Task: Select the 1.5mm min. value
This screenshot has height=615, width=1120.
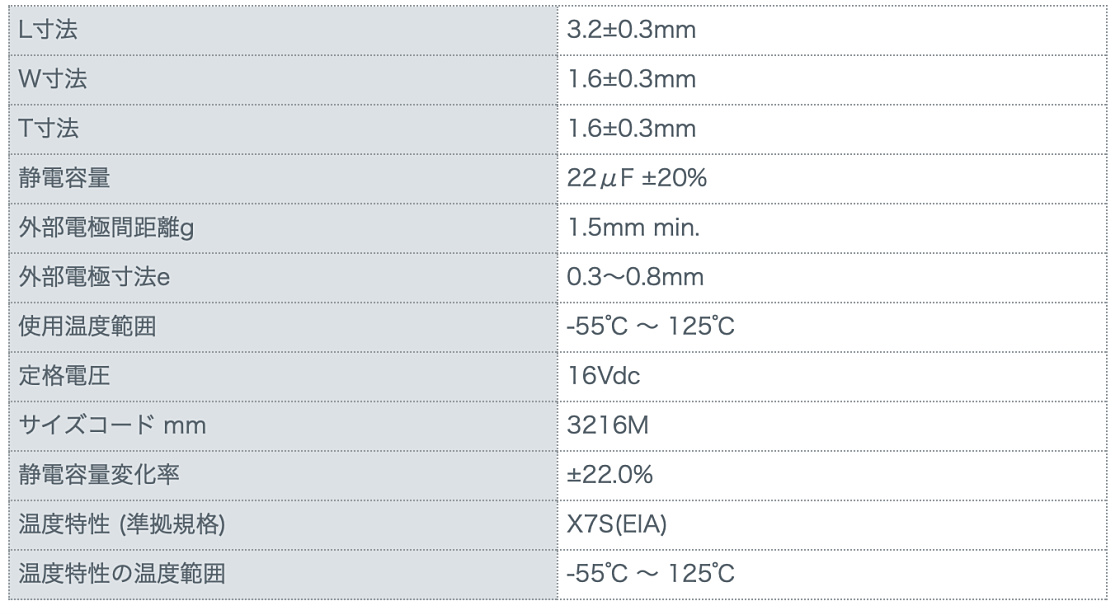Action: click(x=633, y=228)
